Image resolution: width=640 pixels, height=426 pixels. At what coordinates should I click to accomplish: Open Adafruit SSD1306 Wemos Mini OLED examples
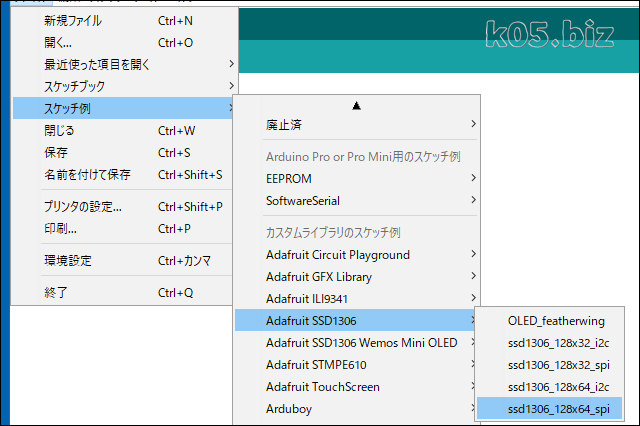356,343
